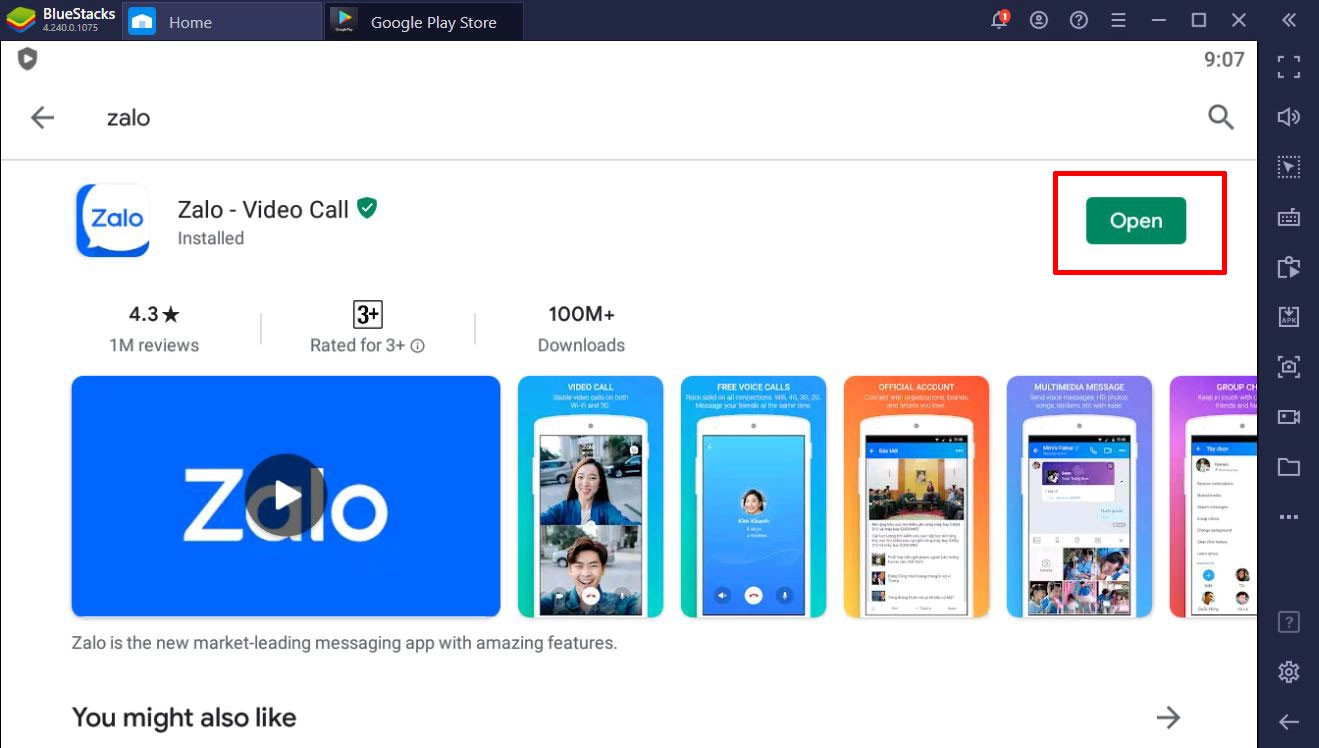Screen dimensions: 1319x748
Task: Open the Official Account screenshot
Action: tap(916, 496)
